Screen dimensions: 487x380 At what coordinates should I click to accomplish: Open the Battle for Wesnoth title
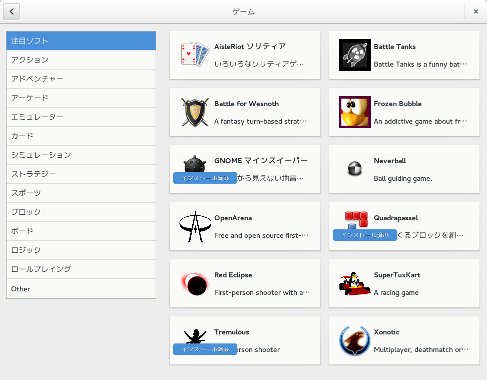247,104
